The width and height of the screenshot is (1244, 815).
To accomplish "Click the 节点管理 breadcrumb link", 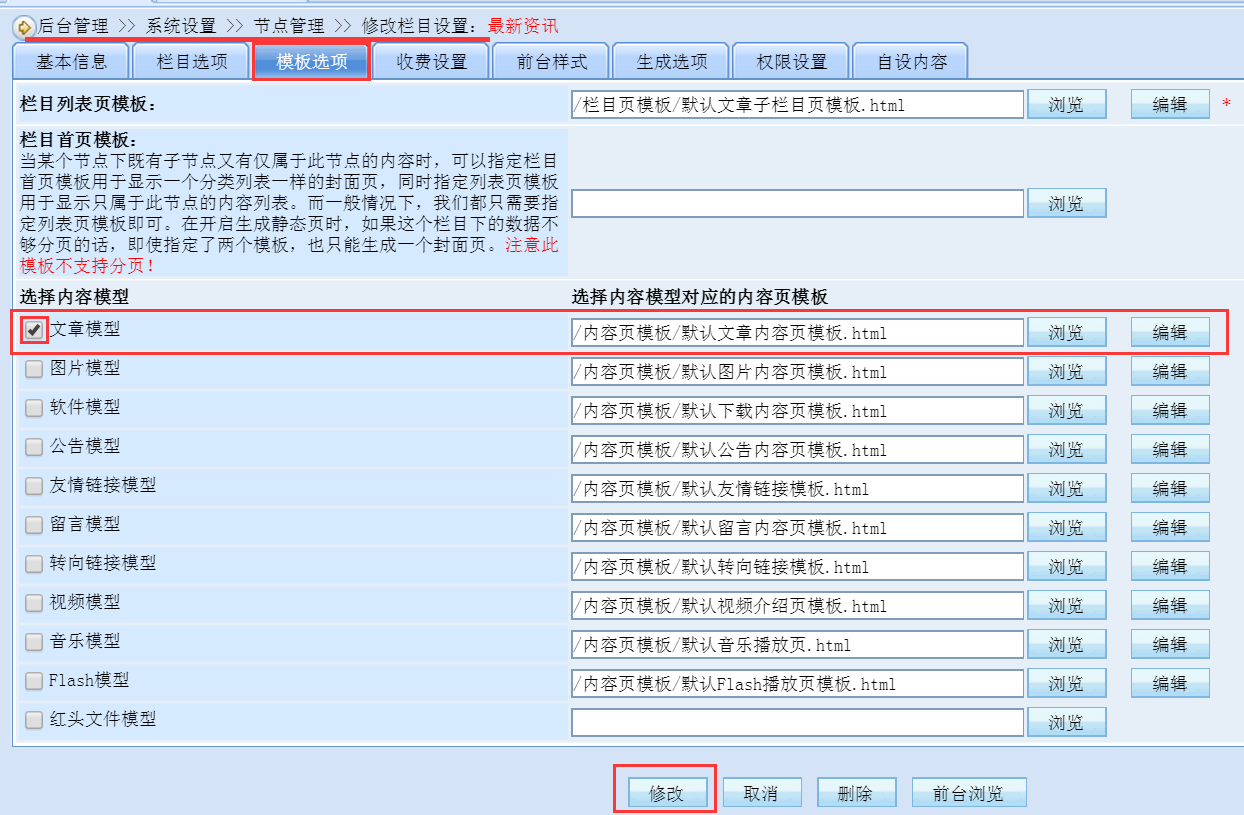I will point(290,26).
